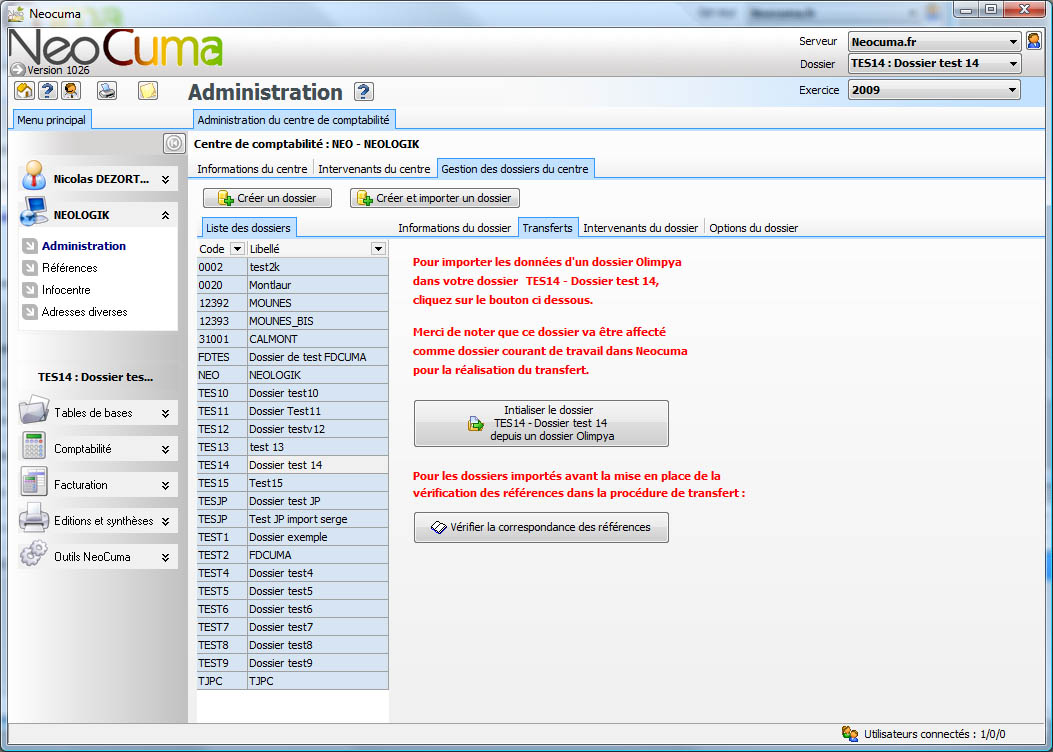Screen dimensions: 1053x752
Task: Click Vérifier la correspondance des références button
Action: click(x=541, y=528)
